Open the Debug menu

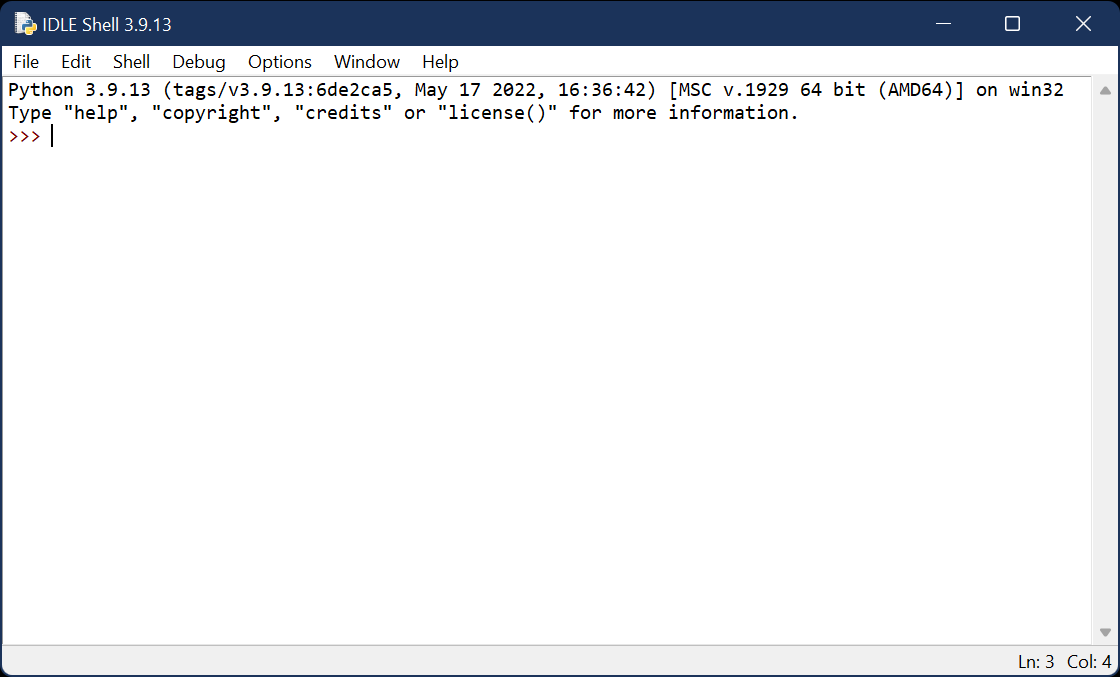(199, 62)
